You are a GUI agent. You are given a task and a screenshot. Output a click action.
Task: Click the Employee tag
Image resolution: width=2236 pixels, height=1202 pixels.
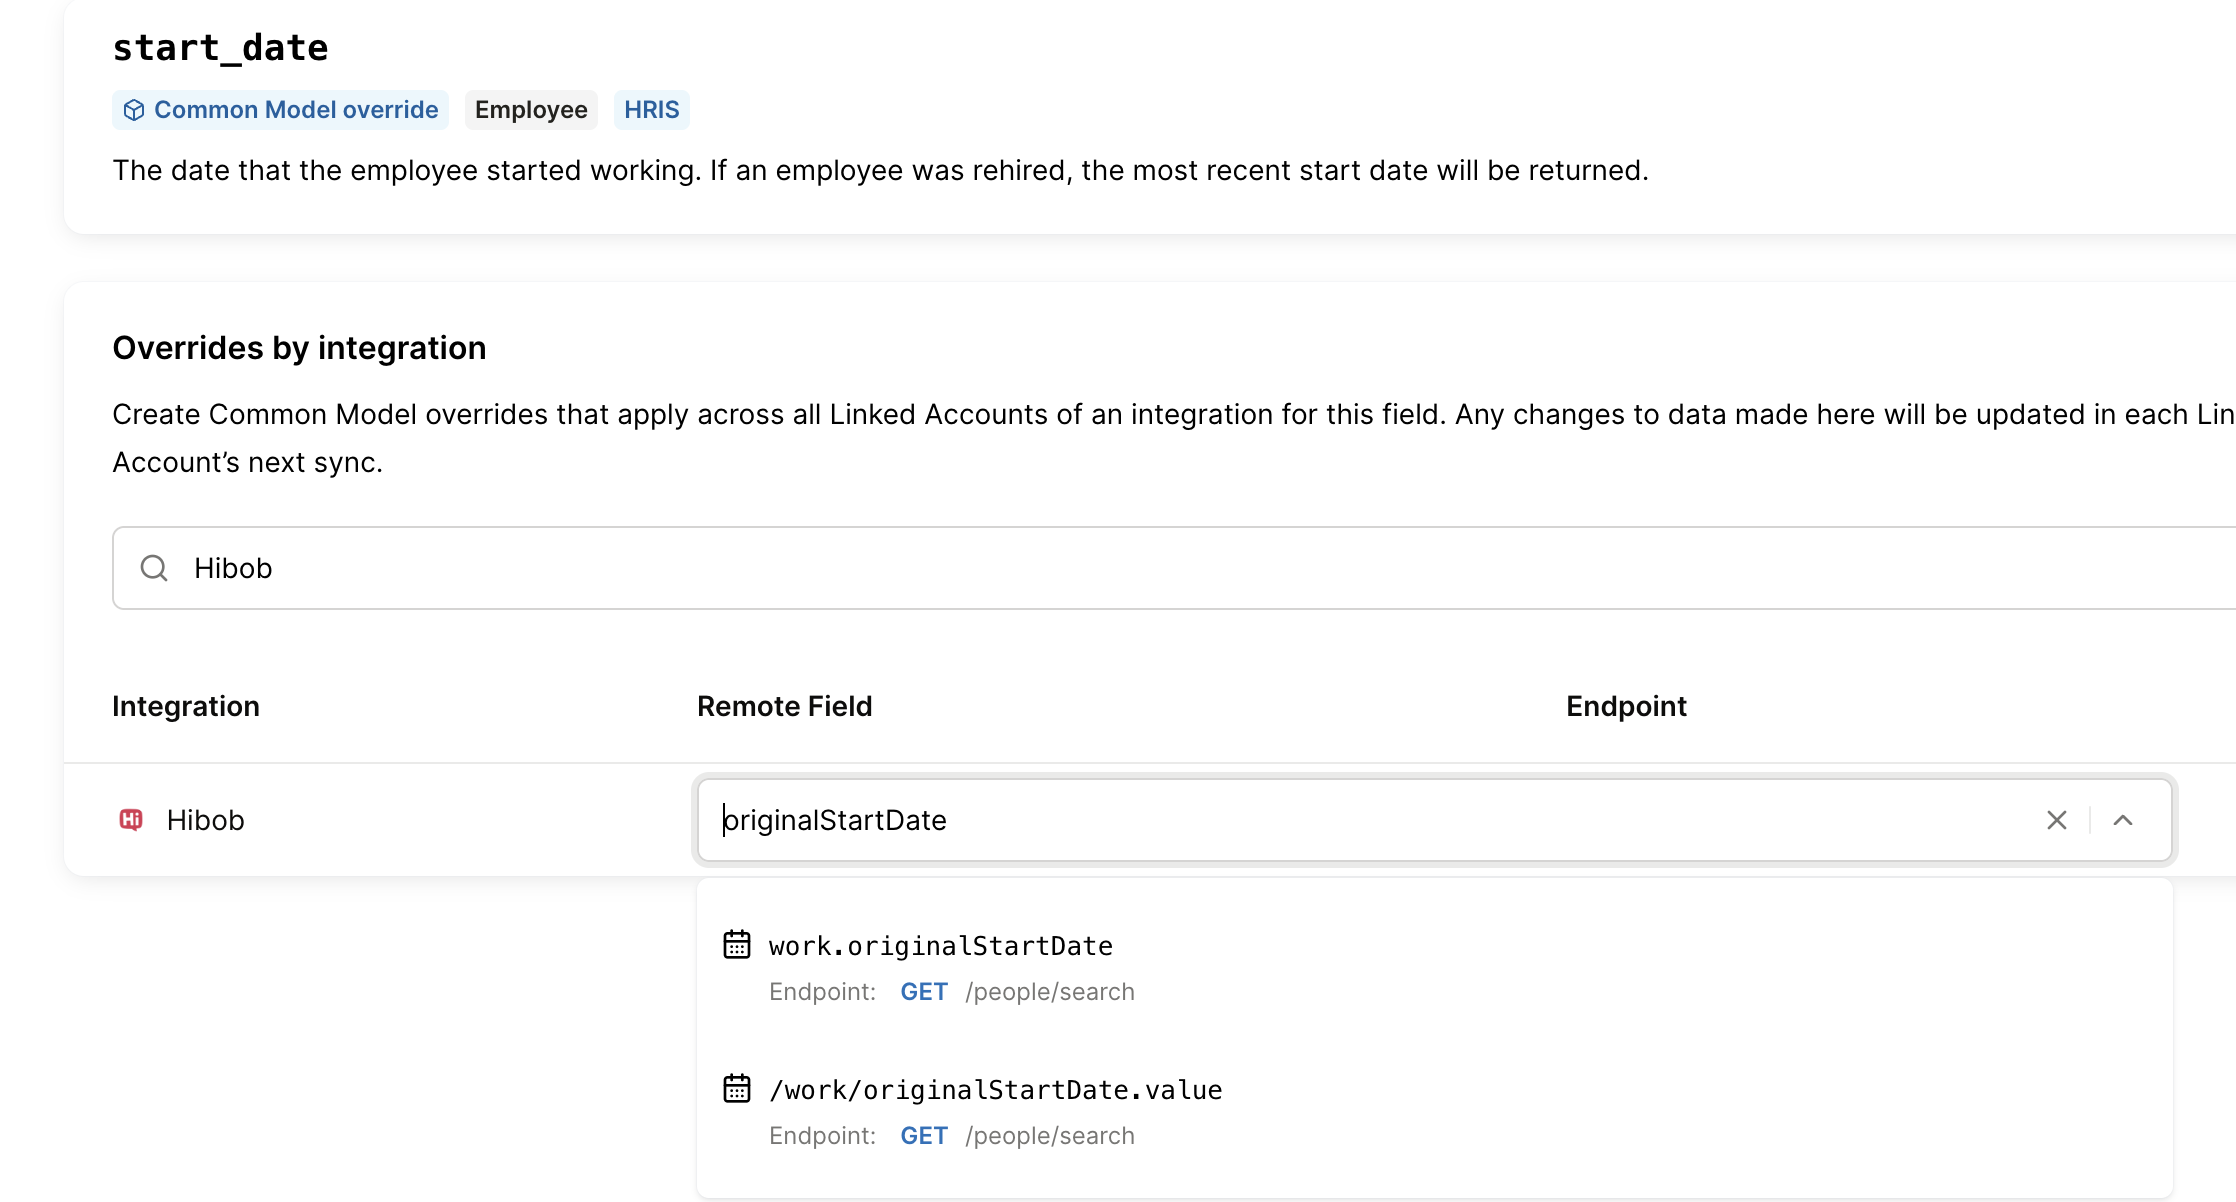[531, 110]
